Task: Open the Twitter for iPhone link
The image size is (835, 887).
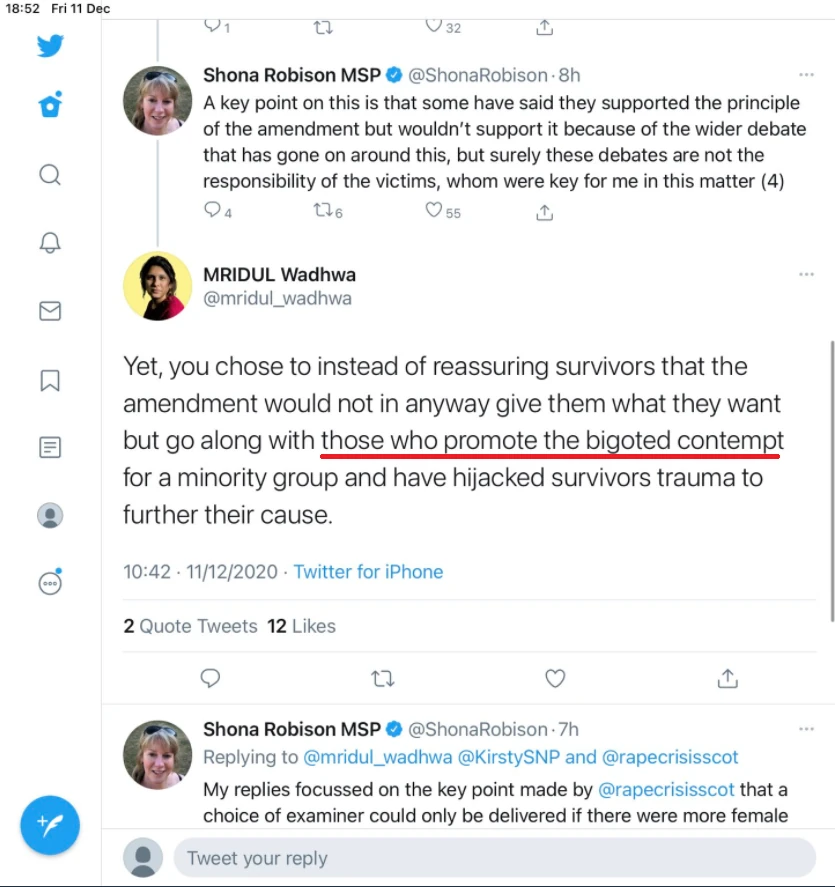Action: [368, 572]
